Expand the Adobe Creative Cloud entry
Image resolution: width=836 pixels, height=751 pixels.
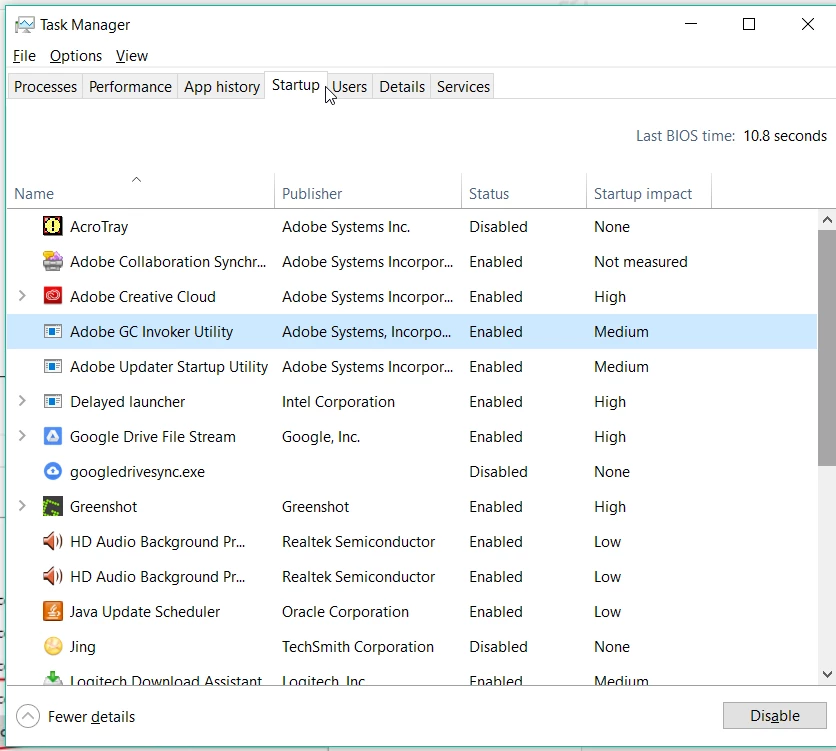click(x=22, y=295)
